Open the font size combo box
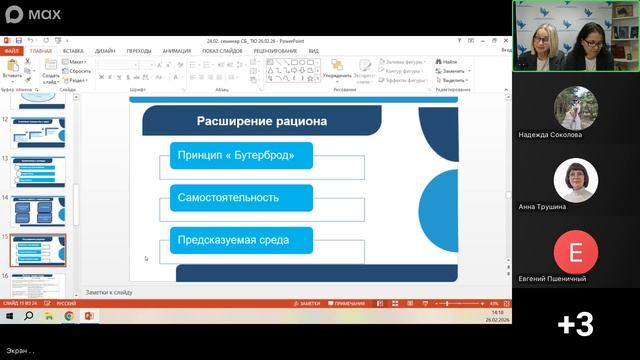The width and height of the screenshot is (640, 360). tap(146, 65)
